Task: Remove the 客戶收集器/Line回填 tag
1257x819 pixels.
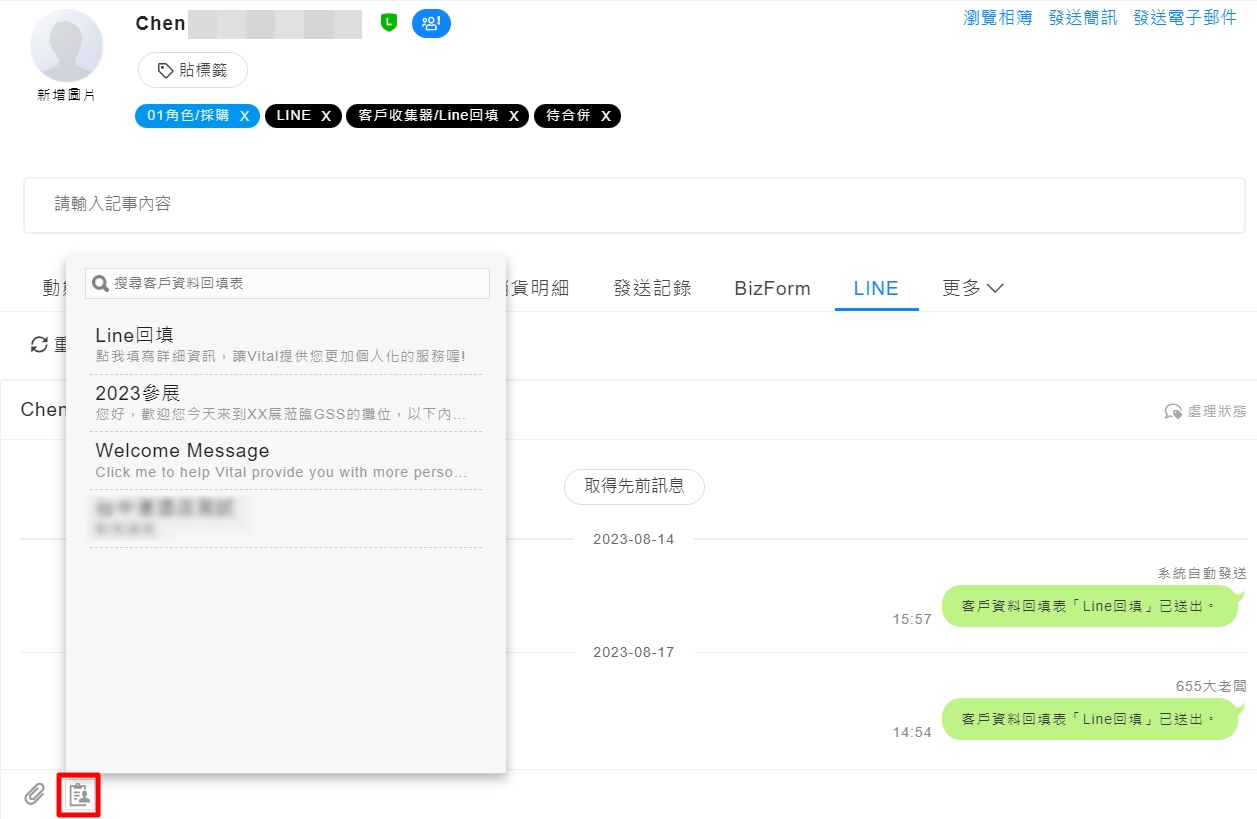Action: [513, 116]
